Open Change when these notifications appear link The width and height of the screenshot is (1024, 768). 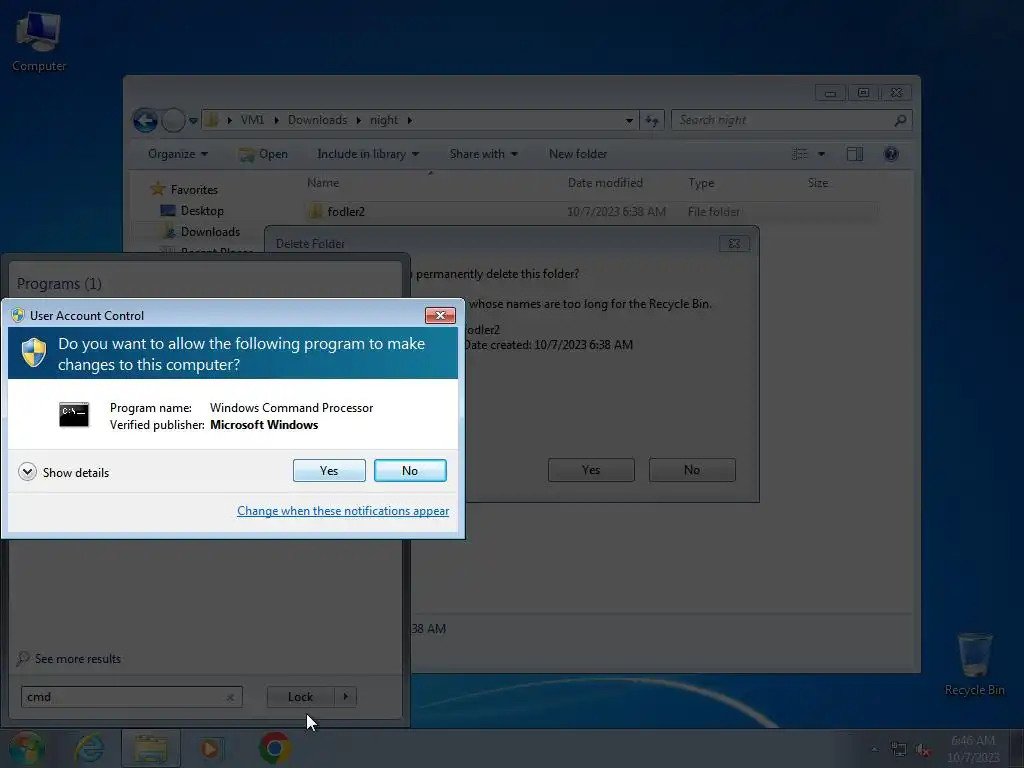coord(343,511)
